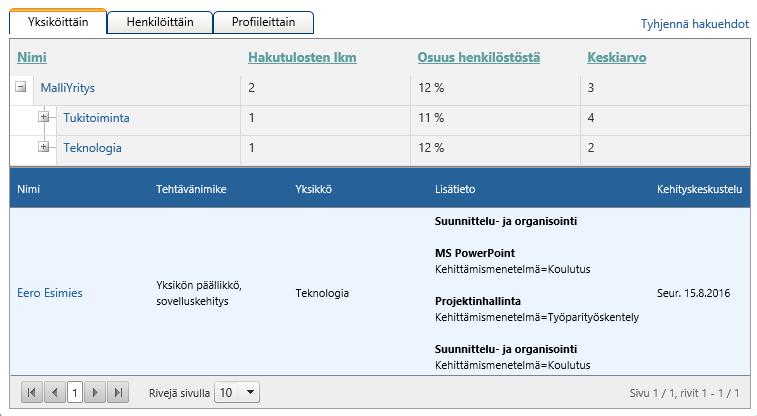
Task: Switch to the Henkilöittäin tab
Action: pos(160,22)
